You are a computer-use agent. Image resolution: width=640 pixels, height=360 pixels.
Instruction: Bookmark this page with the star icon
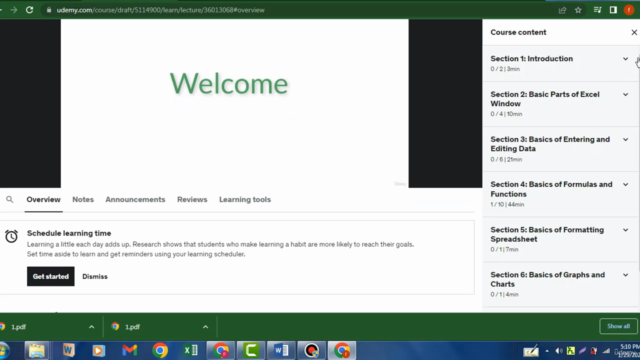(578, 10)
